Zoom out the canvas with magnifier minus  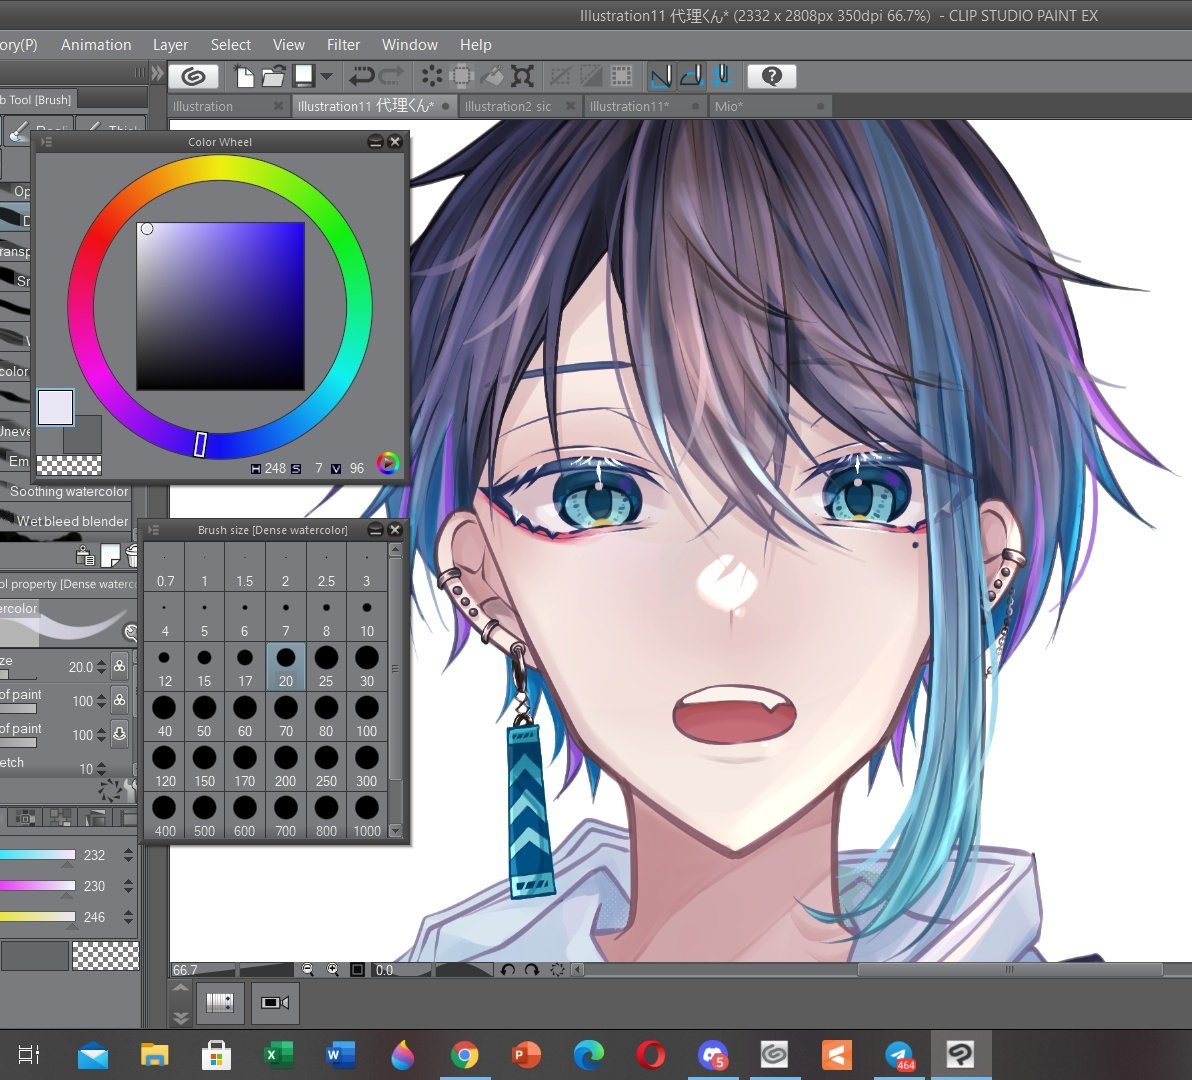308,969
